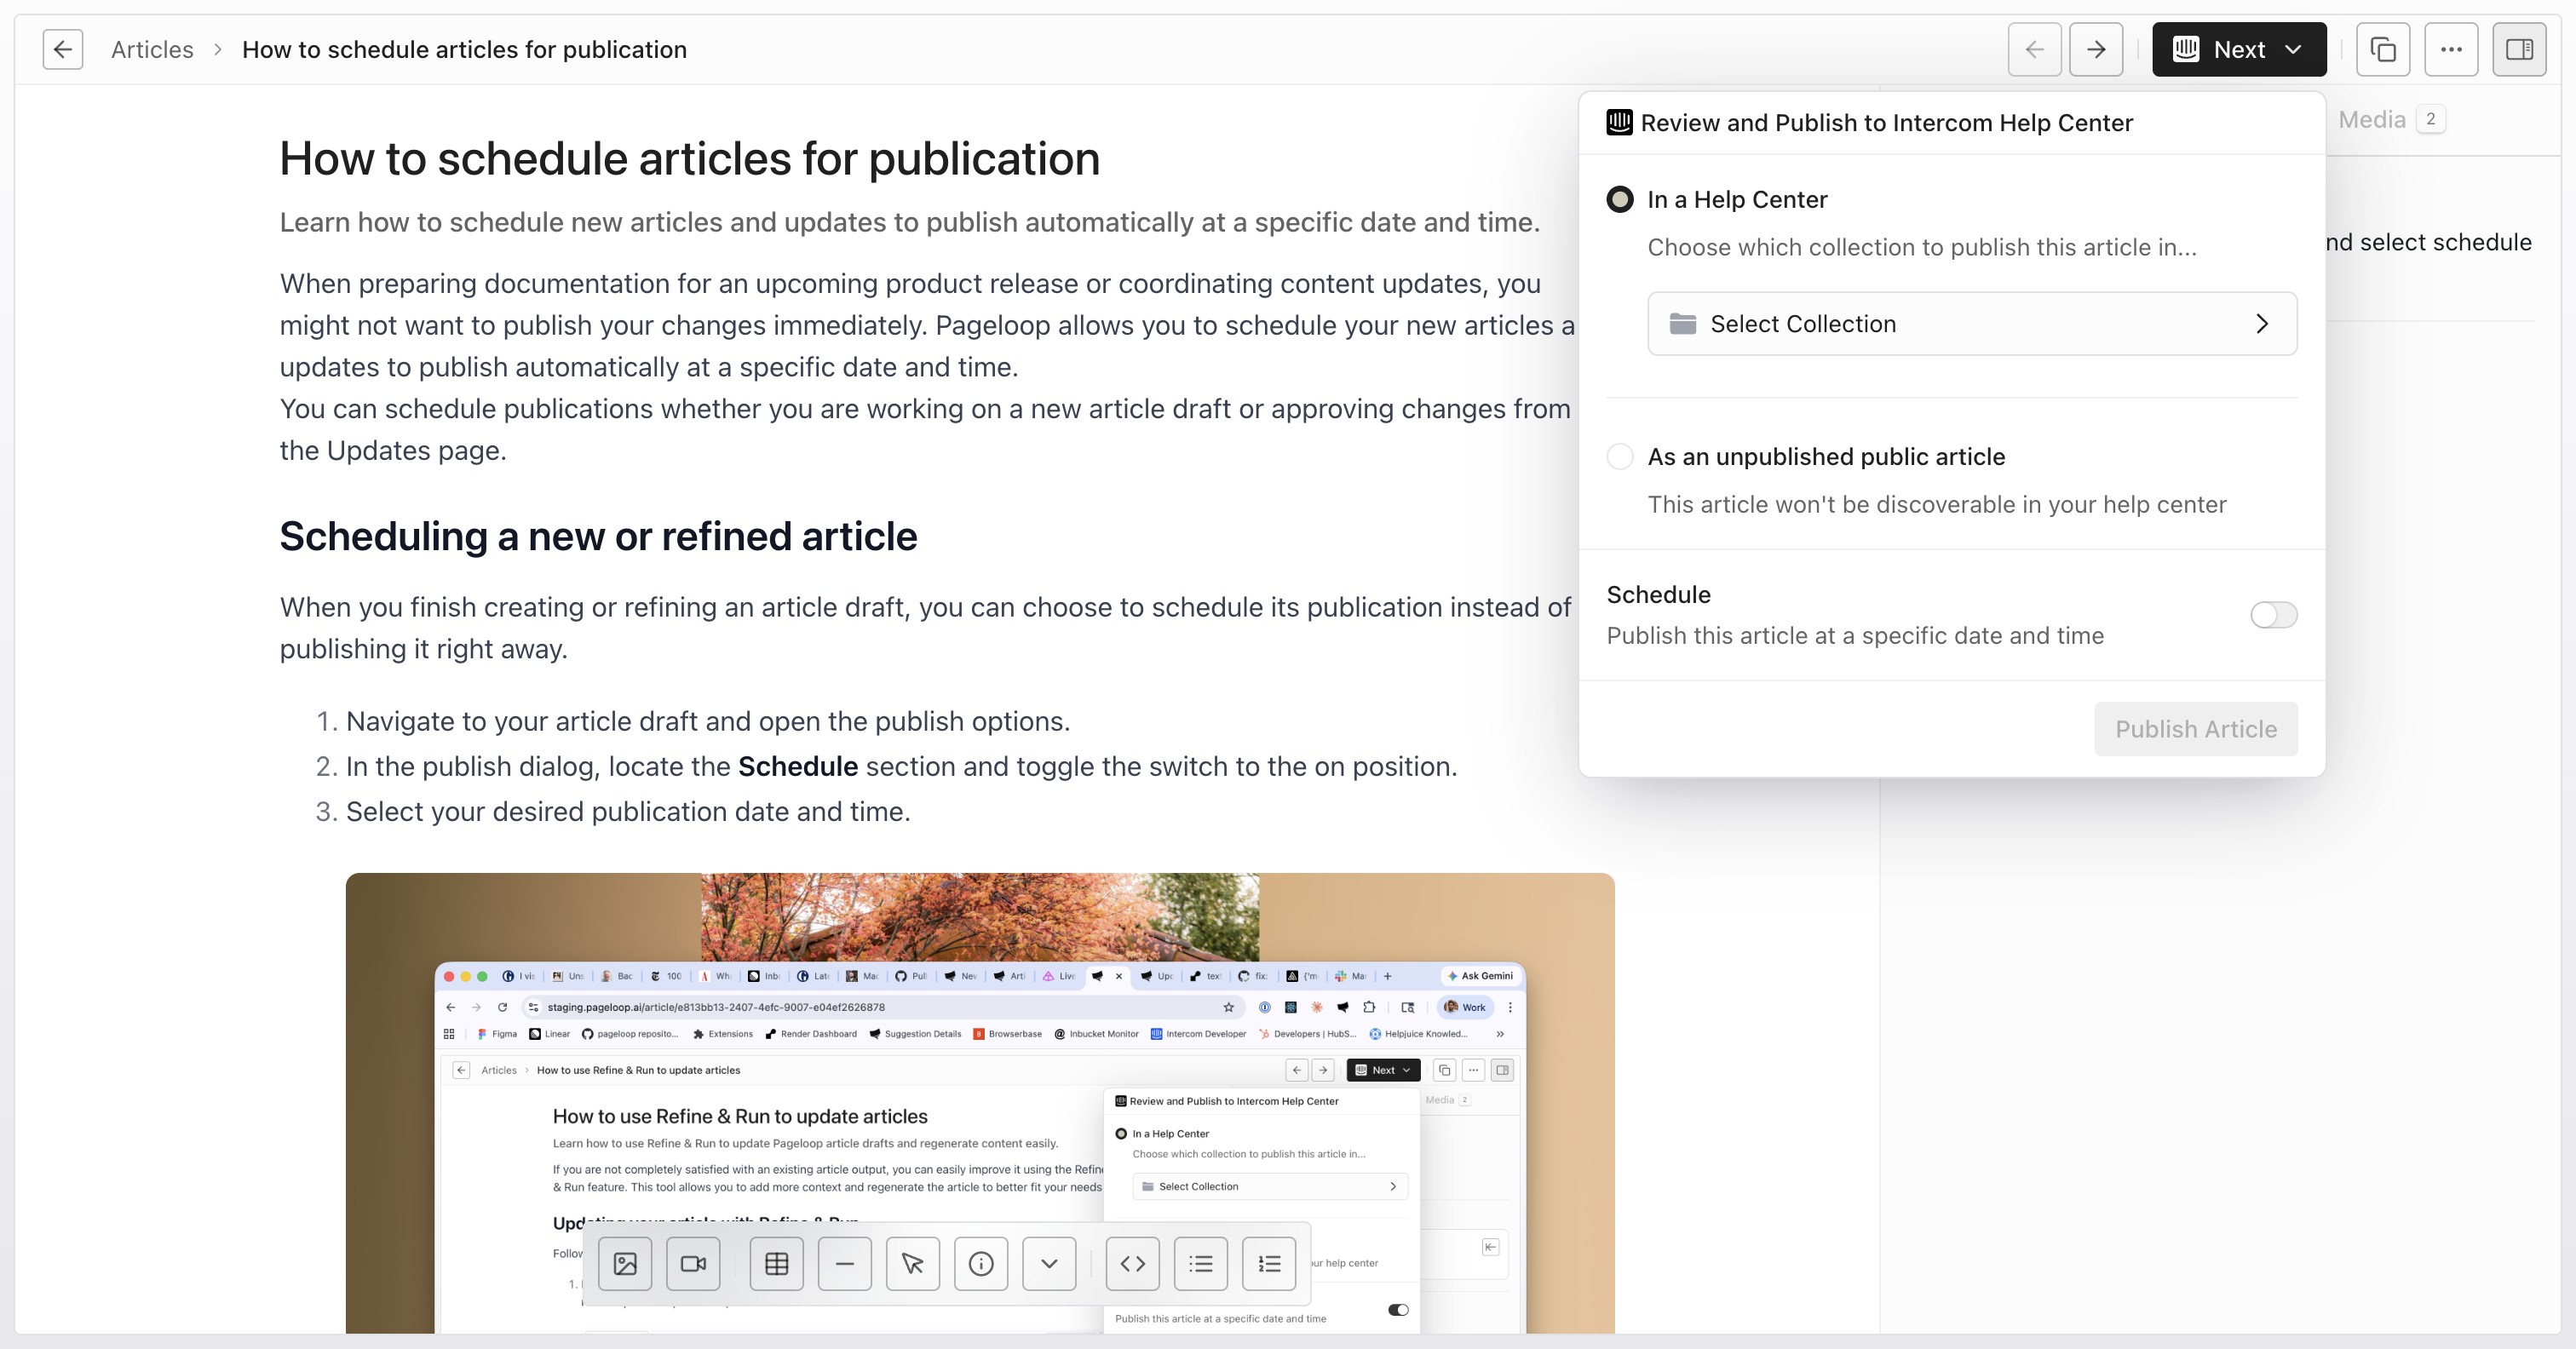This screenshot has height=1349, width=2576.
Task: Click step 3 'Select your desired publication date'
Action: [628, 811]
